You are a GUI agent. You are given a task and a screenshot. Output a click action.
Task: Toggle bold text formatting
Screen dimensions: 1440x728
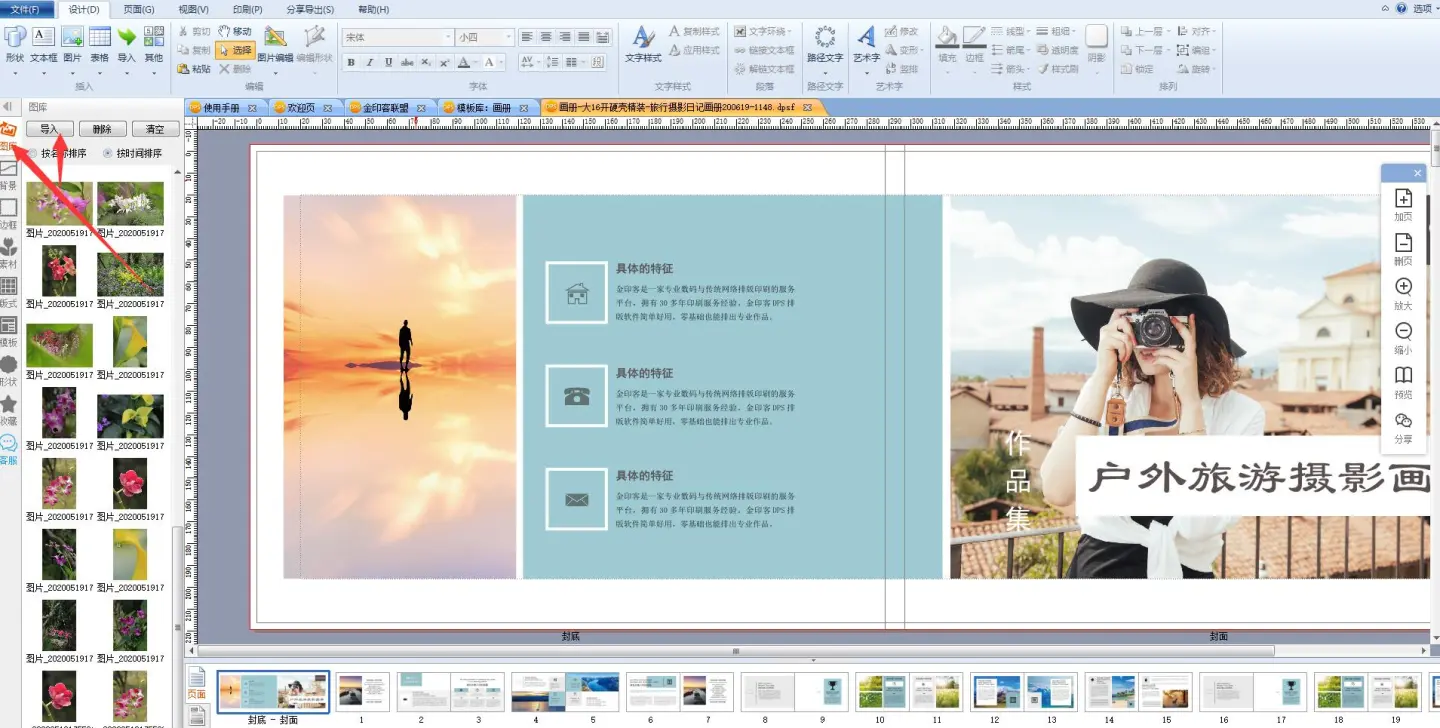click(351, 62)
